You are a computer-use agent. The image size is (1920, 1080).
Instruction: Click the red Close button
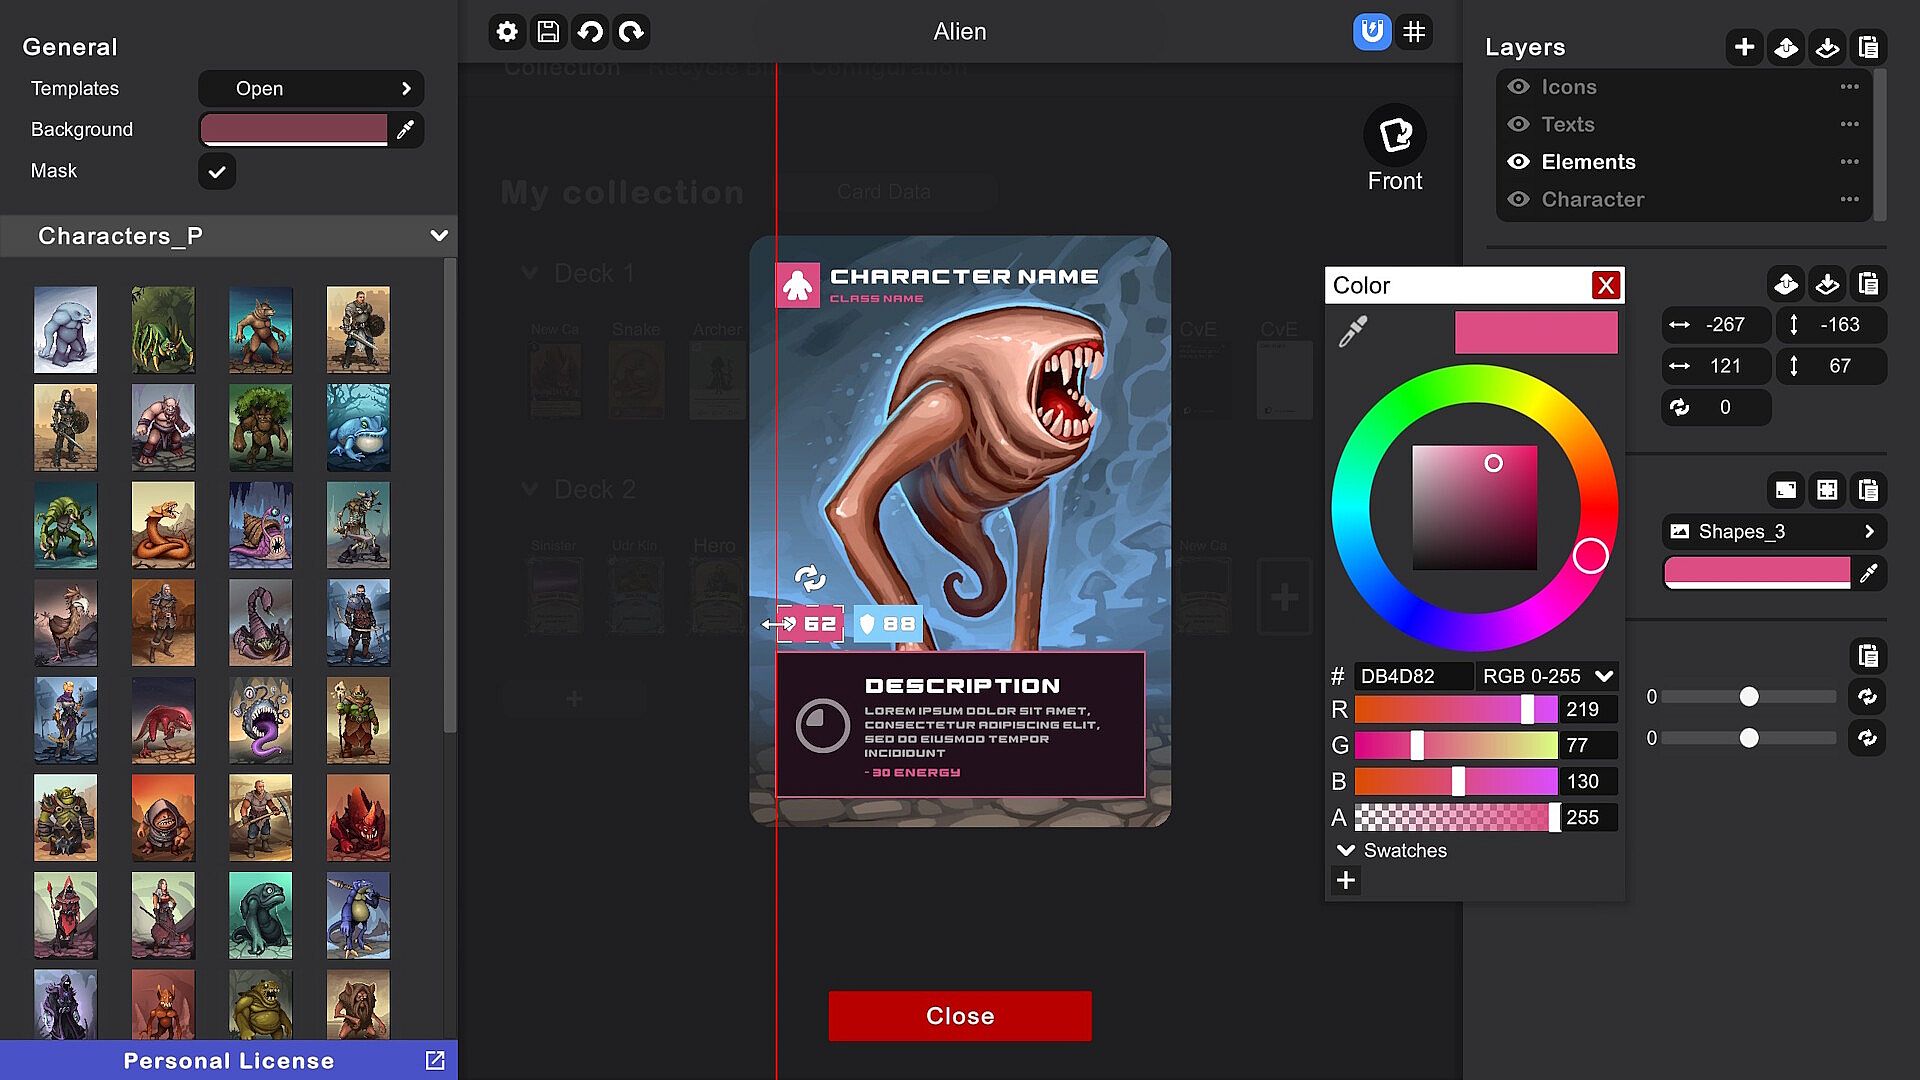tap(959, 1016)
